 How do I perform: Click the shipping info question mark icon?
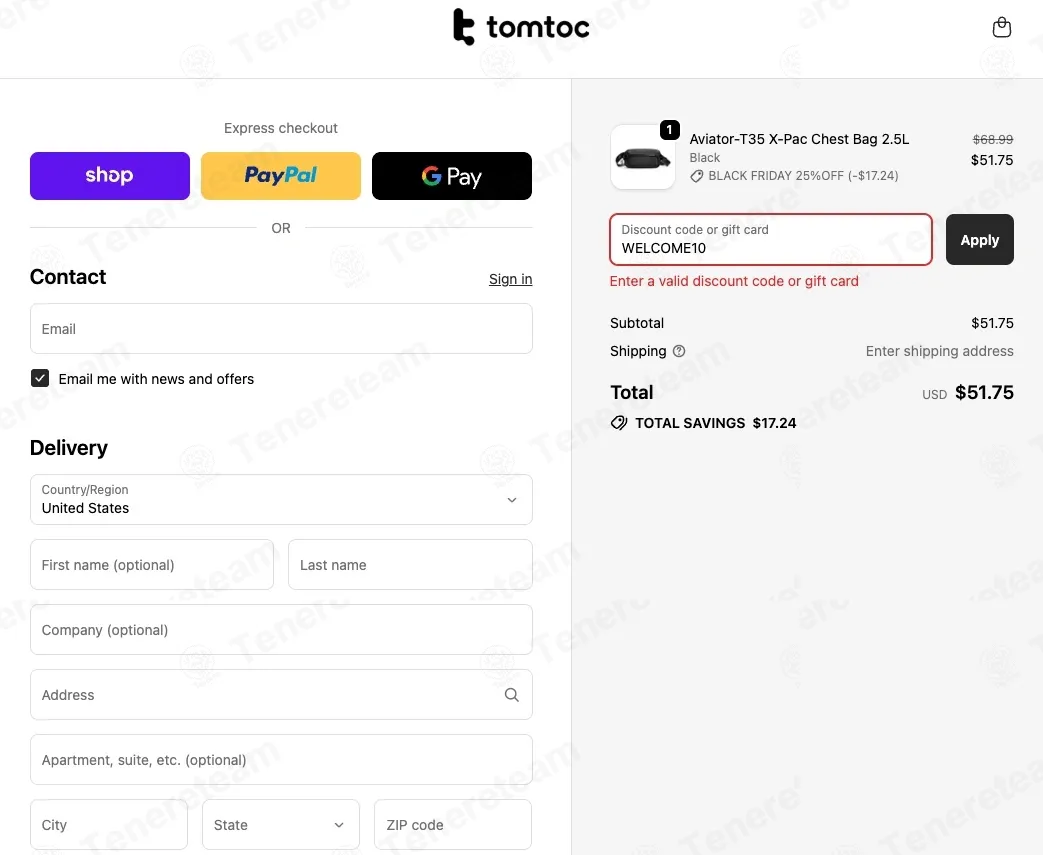[679, 351]
